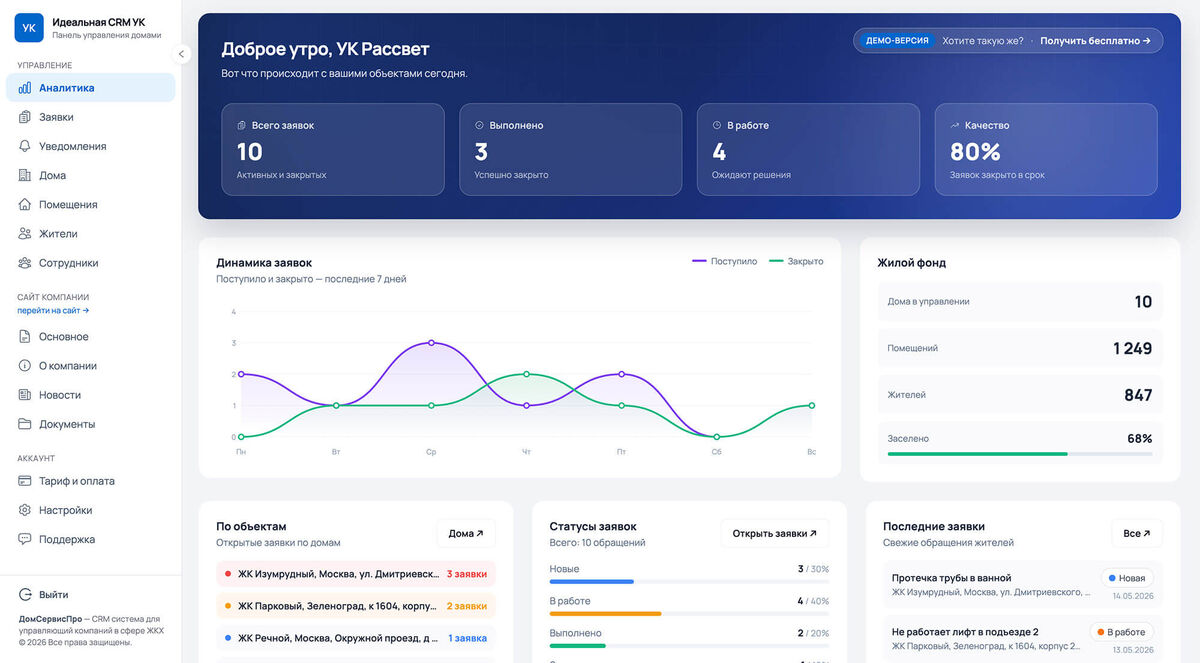Image resolution: width=1200 pixels, height=663 pixels.
Task: Click the green Чт data point on chart
Action: (526, 374)
